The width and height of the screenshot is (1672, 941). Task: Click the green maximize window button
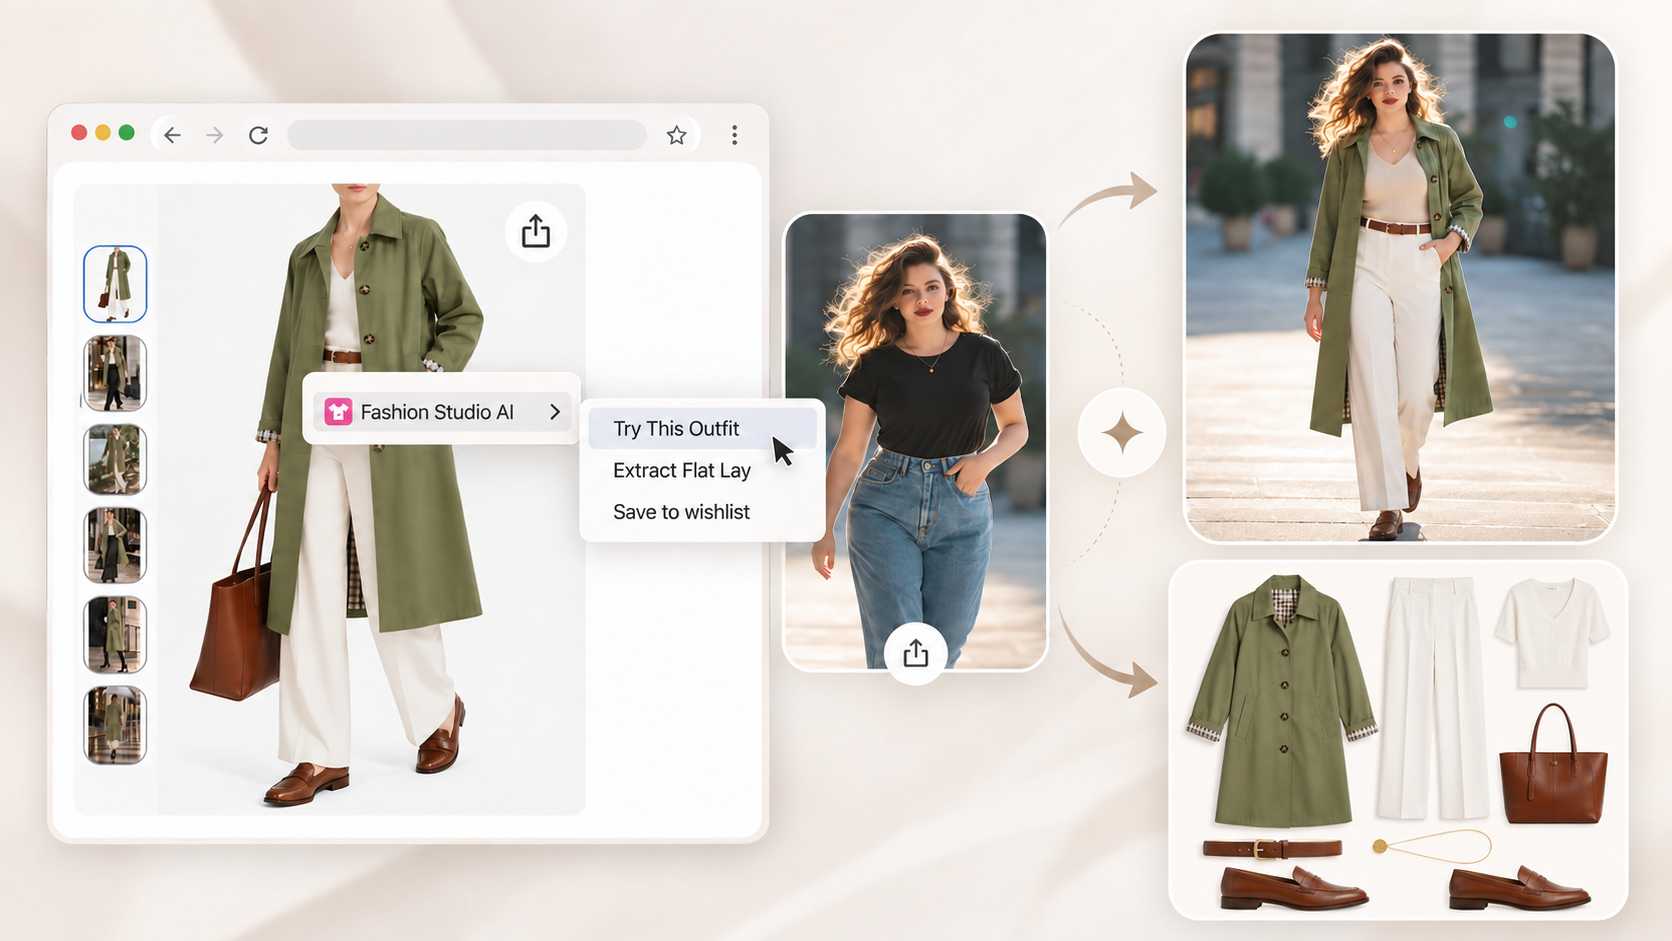[127, 133]
